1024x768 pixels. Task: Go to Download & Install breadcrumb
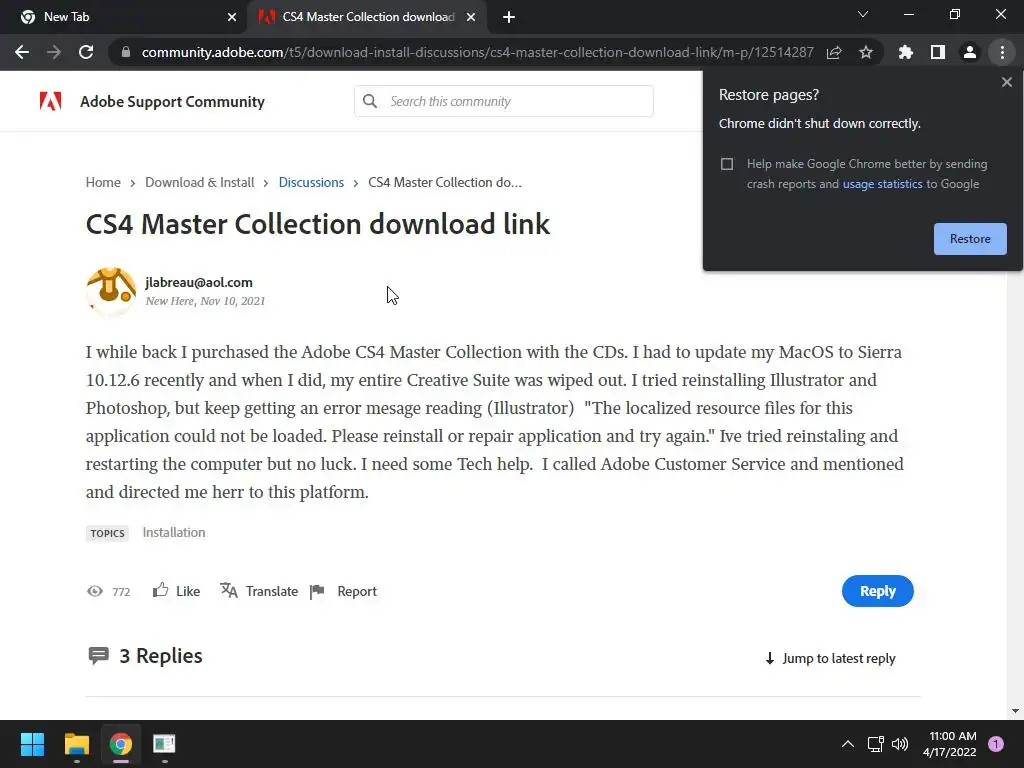(x=199, y=182)
